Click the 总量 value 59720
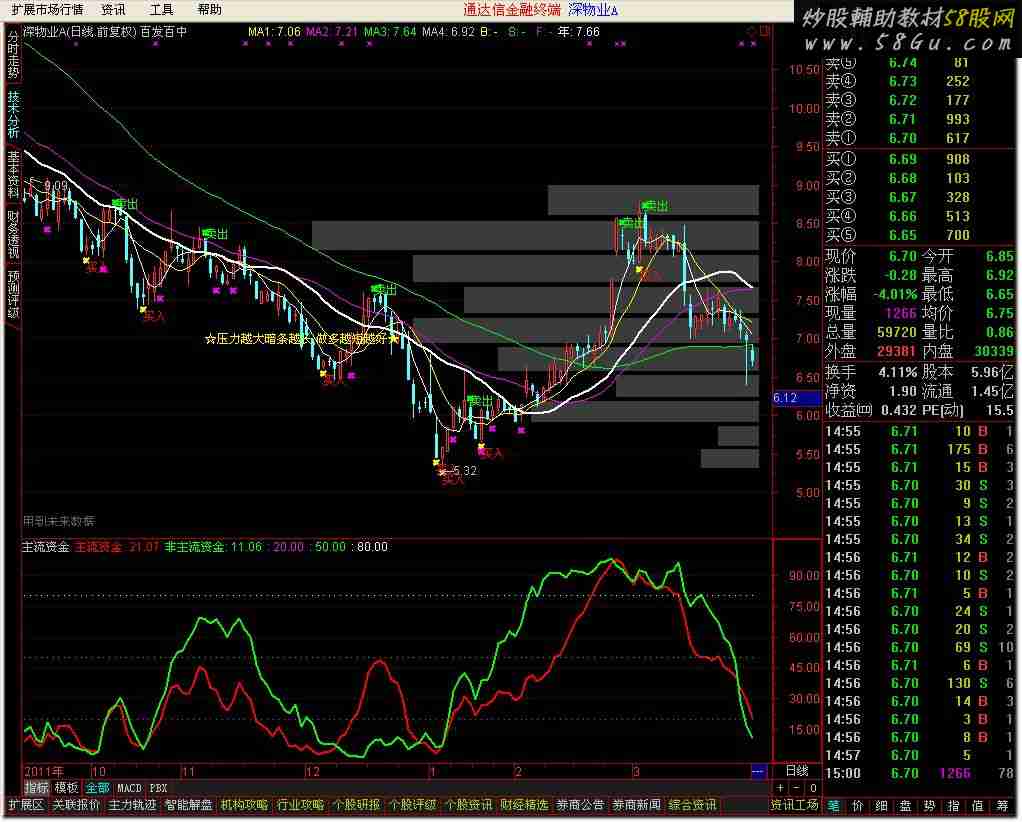This screenshot has height=822, width=1022. pyautogui.click(x=896, y=332)
